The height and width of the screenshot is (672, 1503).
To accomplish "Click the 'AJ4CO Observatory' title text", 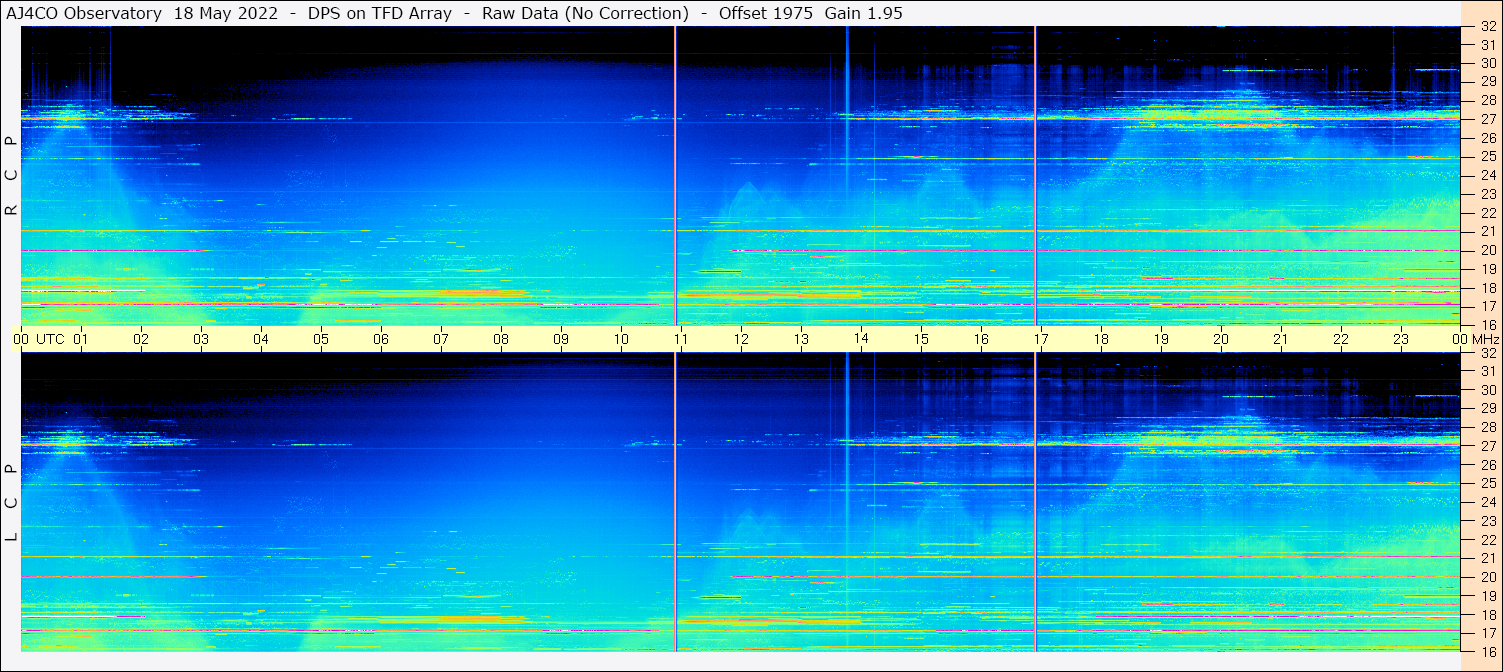I will click(x=86, y=13).
